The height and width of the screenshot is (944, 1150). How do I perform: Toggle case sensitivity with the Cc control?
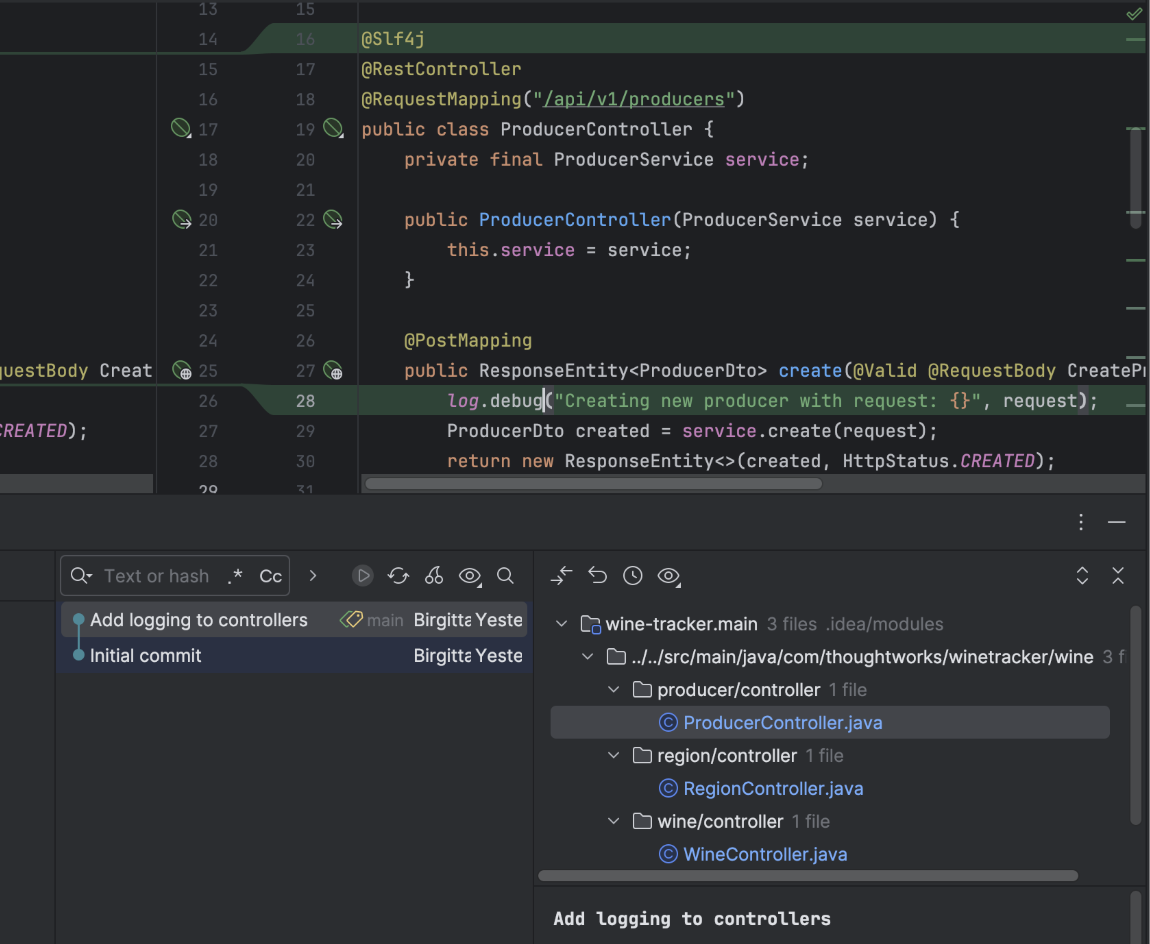269,575
